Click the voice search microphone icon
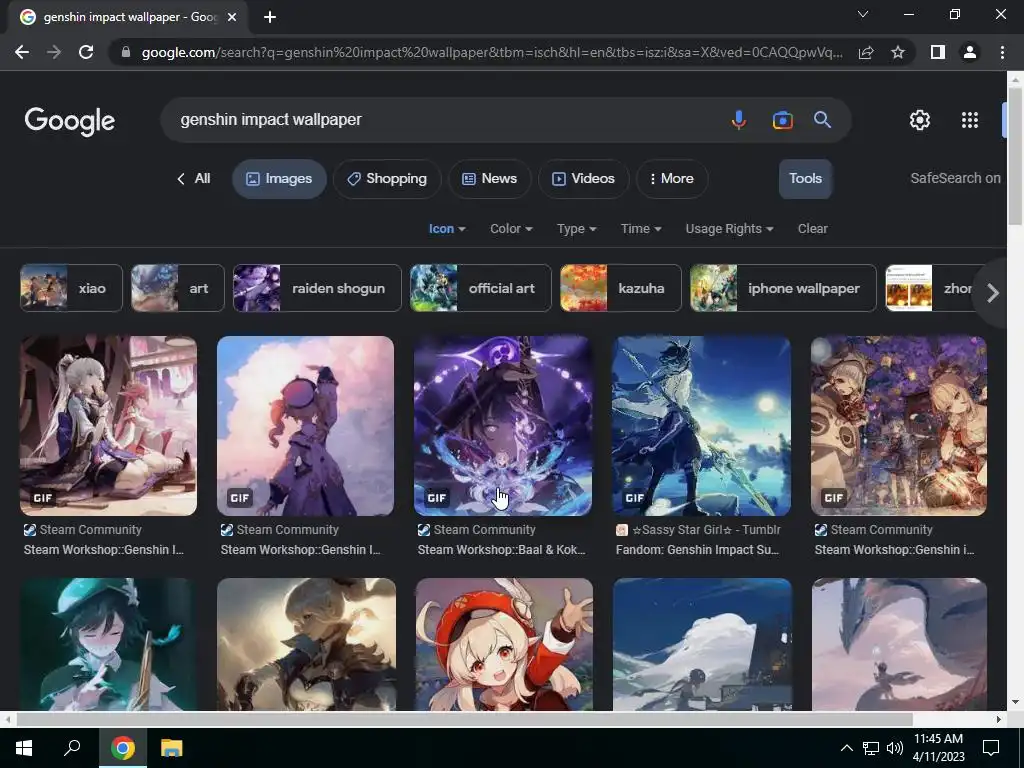This screenshot has width=1024, height=768. pos(739,120)
